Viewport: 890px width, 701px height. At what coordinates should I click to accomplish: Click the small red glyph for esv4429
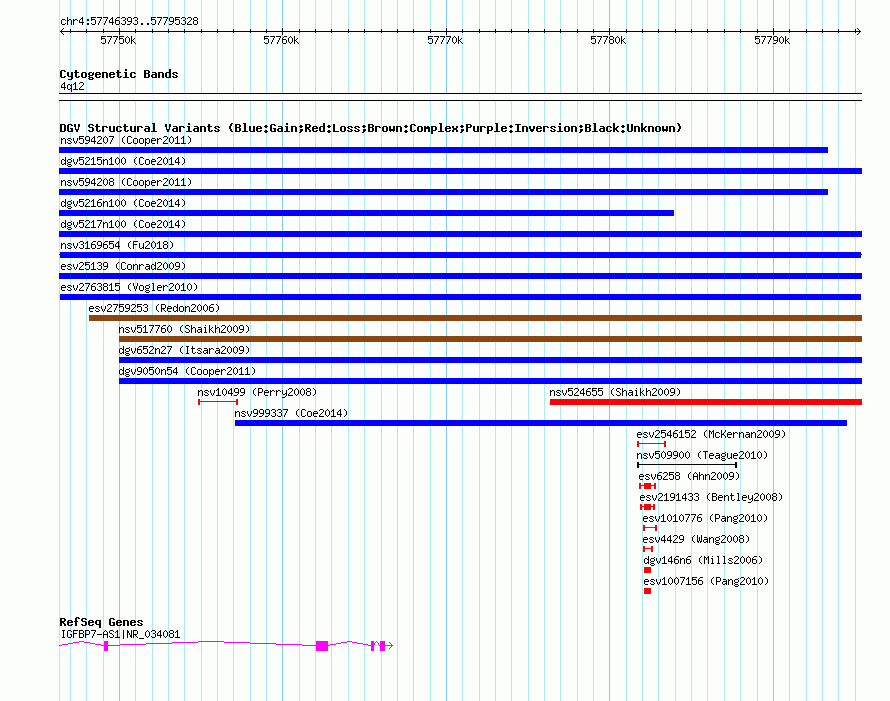pyautogui.click(x=648, y=549)
